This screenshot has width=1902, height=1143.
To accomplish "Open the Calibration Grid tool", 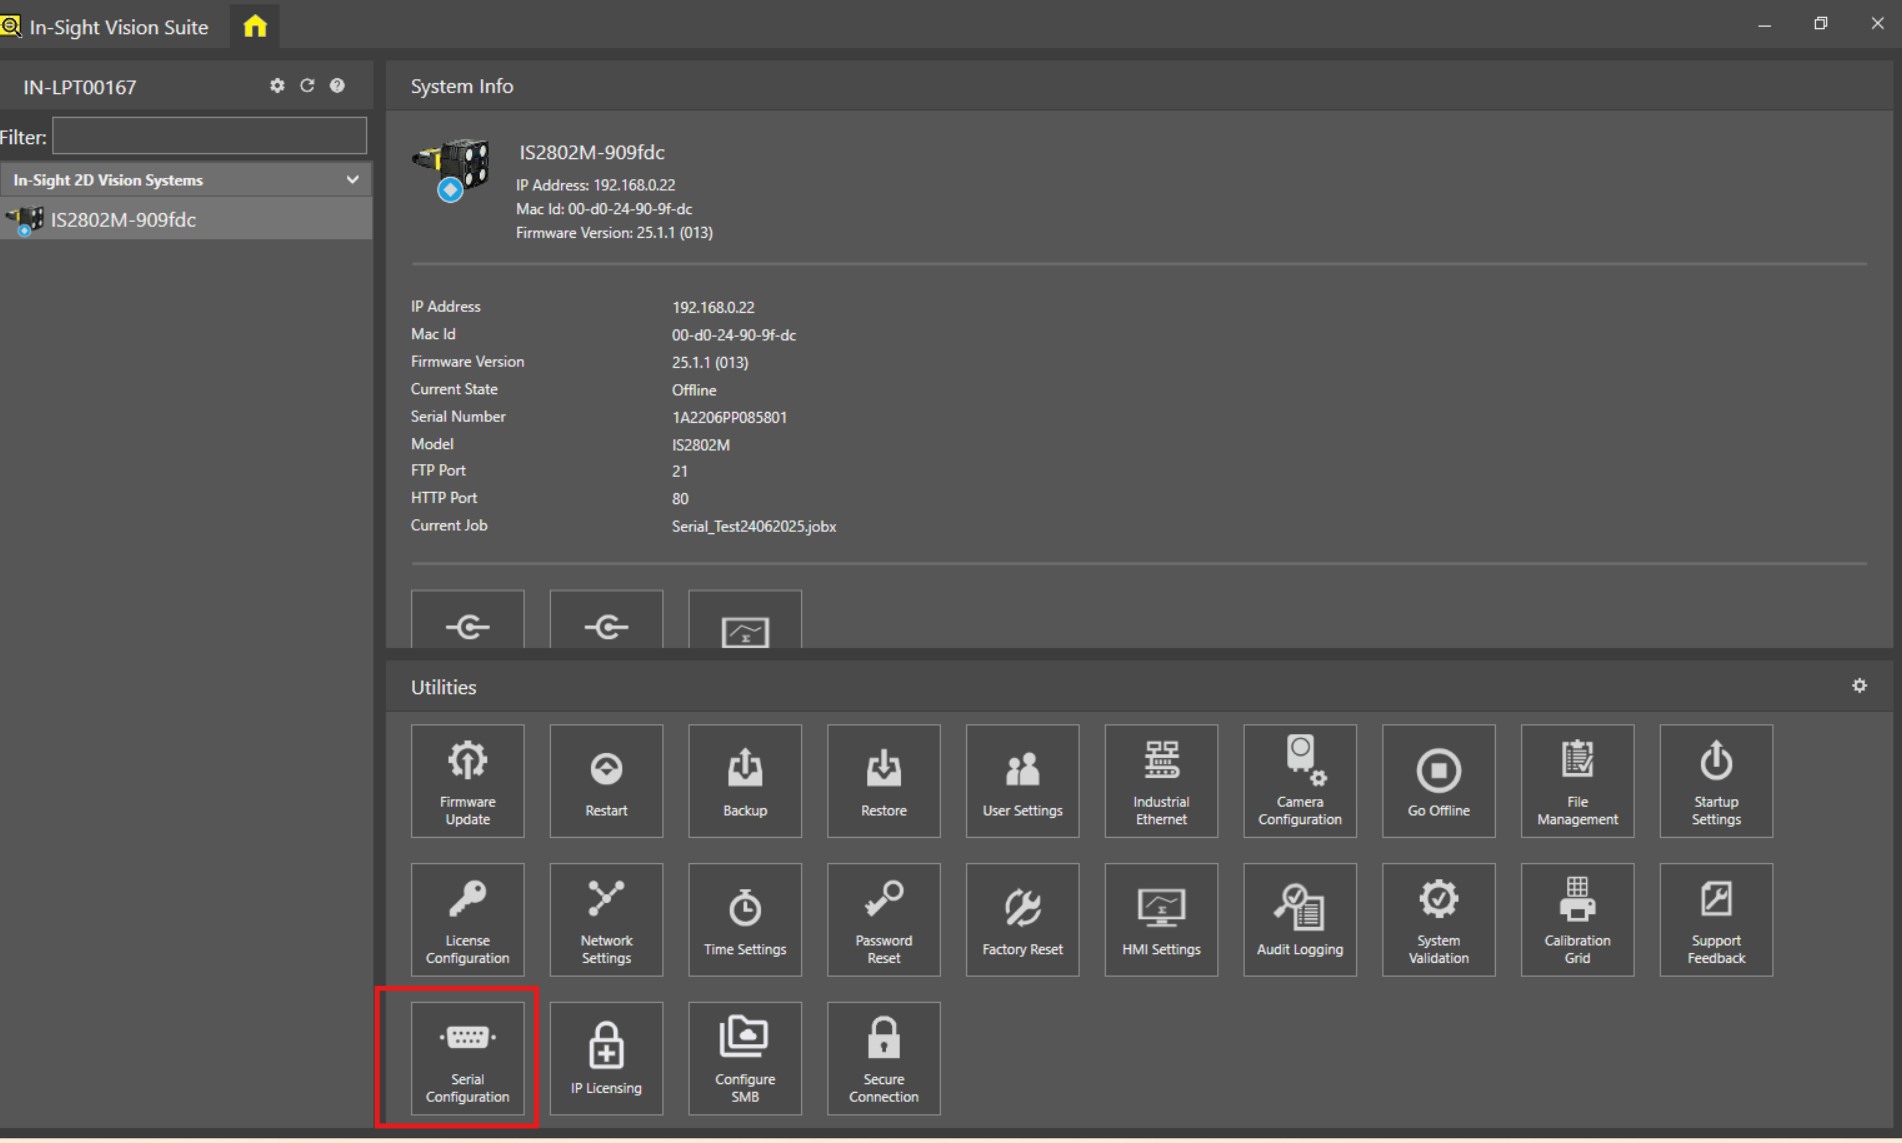I will coord(1576,919).
